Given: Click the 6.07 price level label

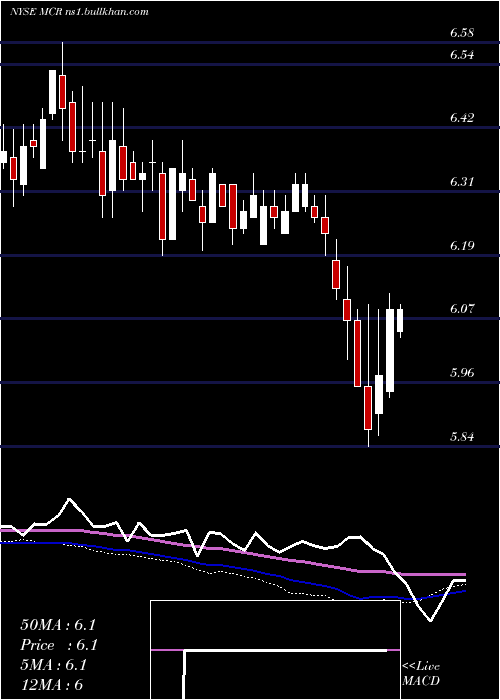Looking at the screenshot, I should (462, 308).
